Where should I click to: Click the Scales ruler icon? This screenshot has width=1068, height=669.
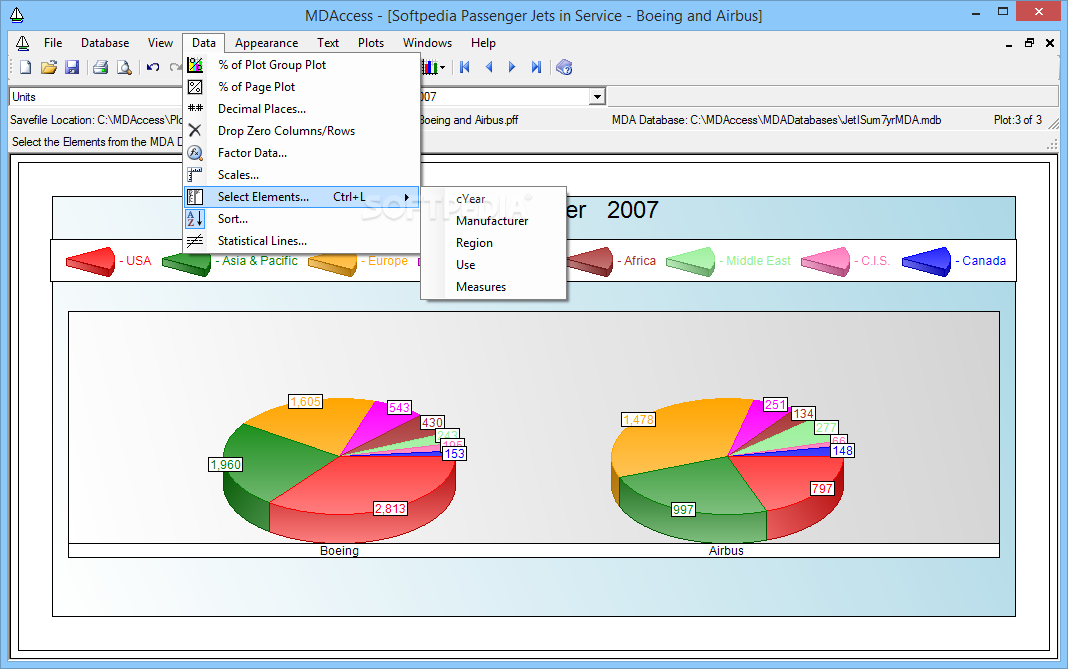point(195,174)
